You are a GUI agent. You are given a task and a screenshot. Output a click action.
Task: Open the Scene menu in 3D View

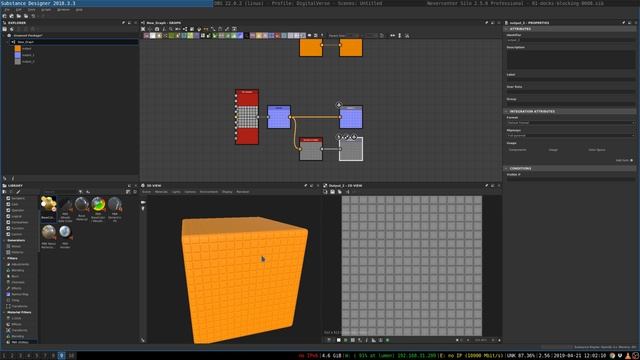point(147,192)
